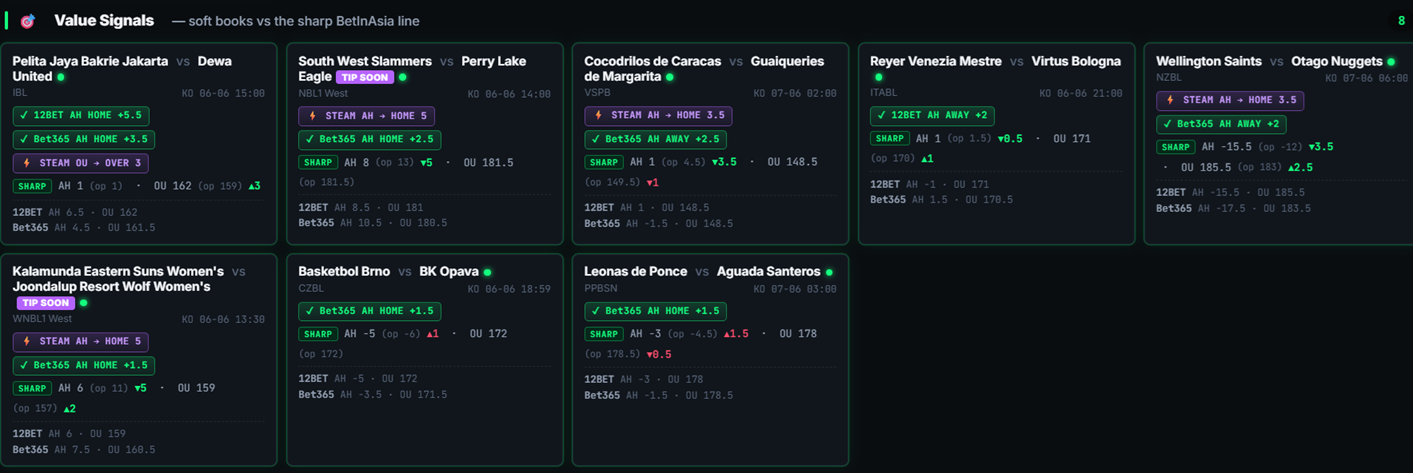Click the SHARP badge in the Pelita Jaya card
The width and height of the screenshot is (1413, 473).
coord(32,186)
